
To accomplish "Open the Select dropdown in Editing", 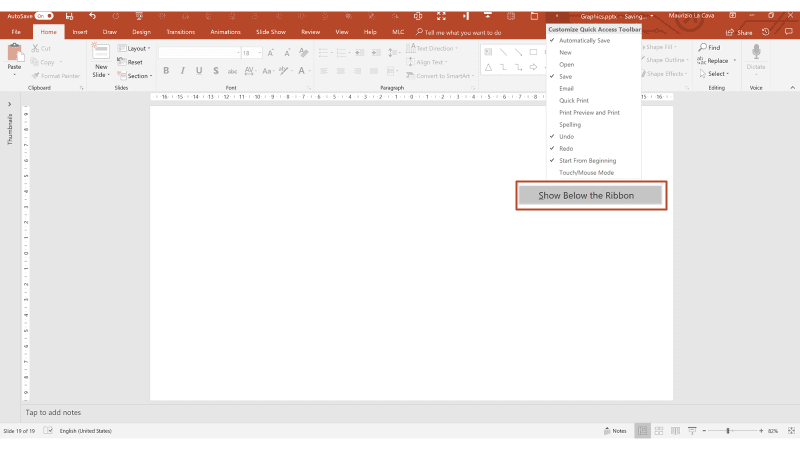I will [x=714, y=74].
